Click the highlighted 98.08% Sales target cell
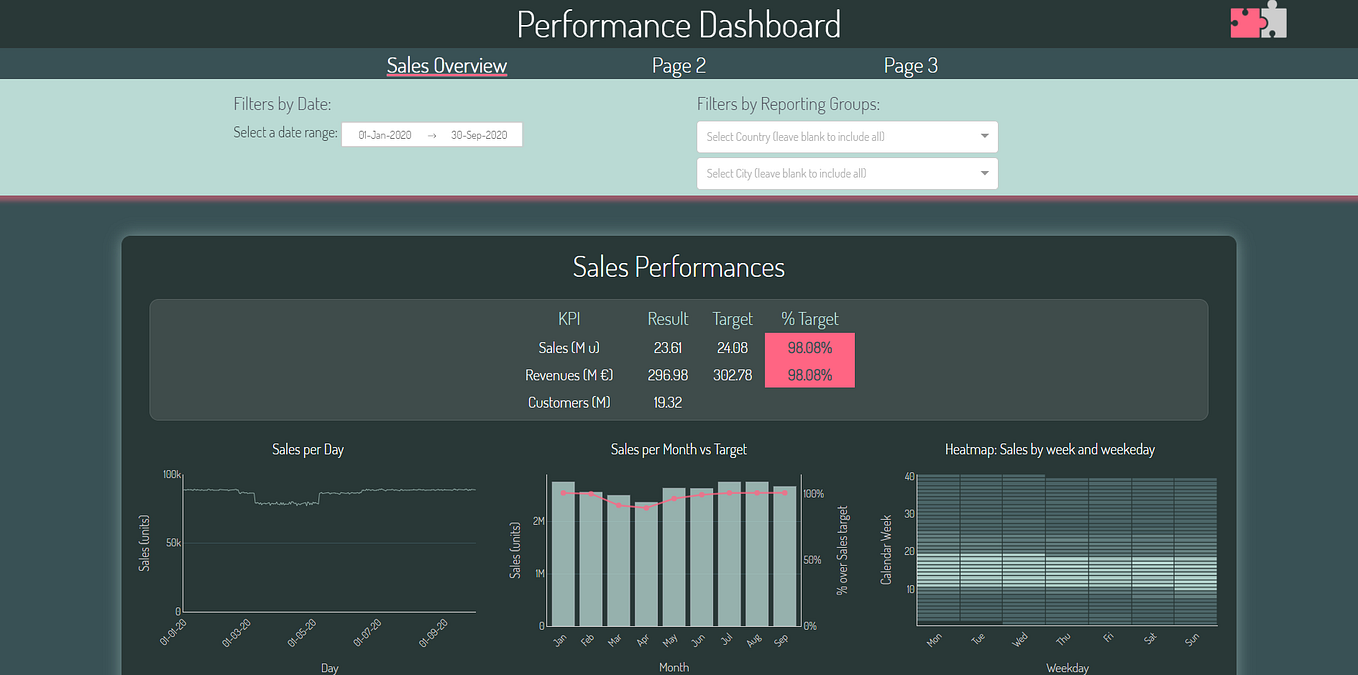 point(809,347)
